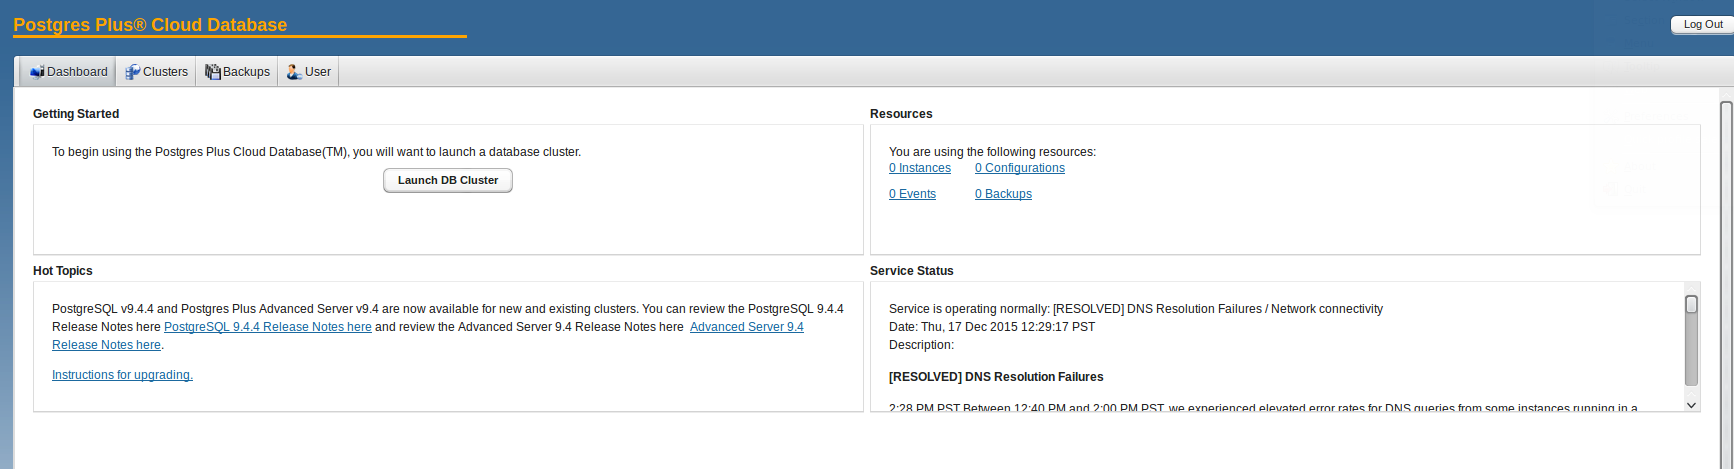Click the Getting Started heading
This screenshot has width=1734, height=469.
[x=76, y=114]
